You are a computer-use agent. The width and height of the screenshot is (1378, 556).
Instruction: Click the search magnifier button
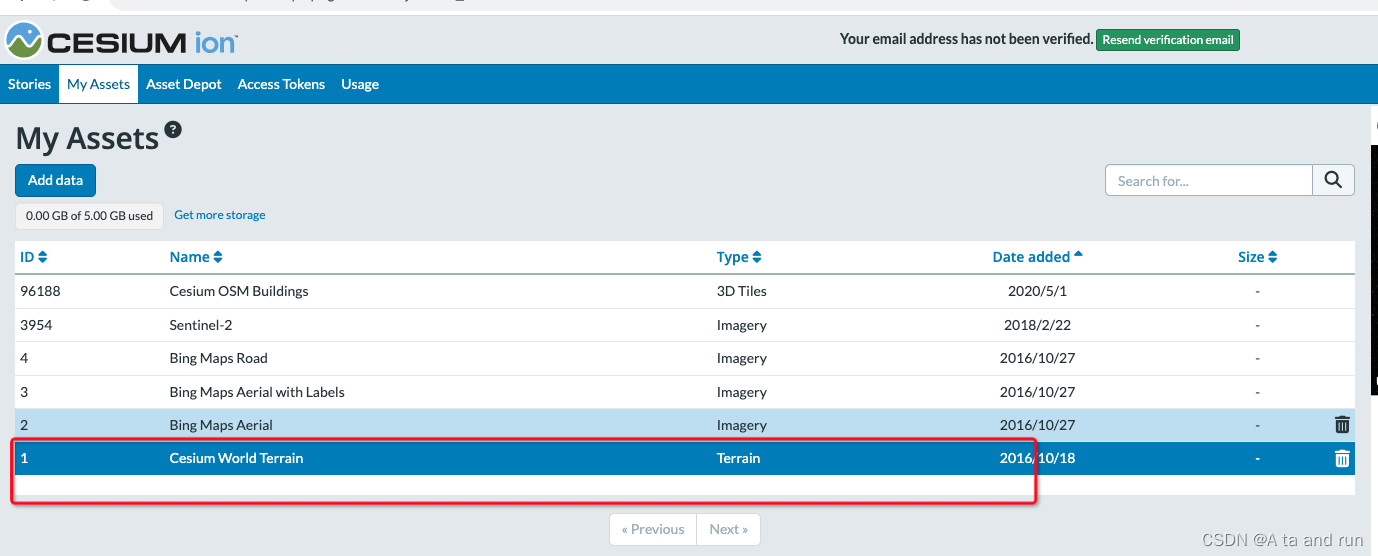(x=1333, y=180)
